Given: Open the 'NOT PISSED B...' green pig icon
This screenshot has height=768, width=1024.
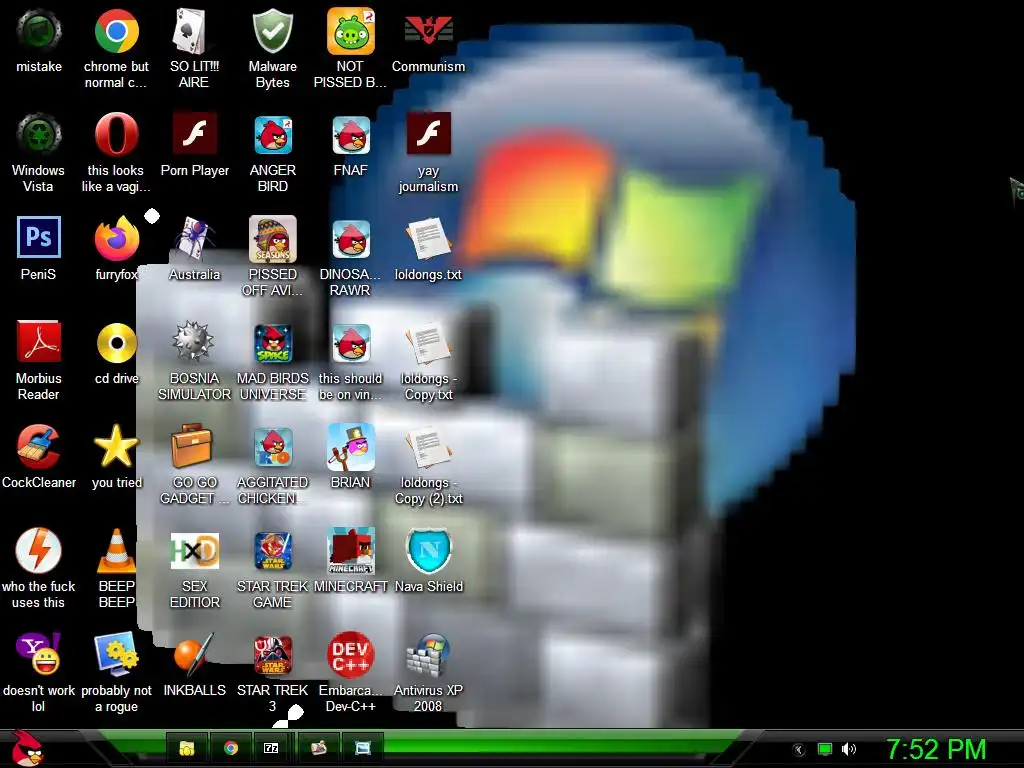Looking at the screenshot, I should 351,31.
